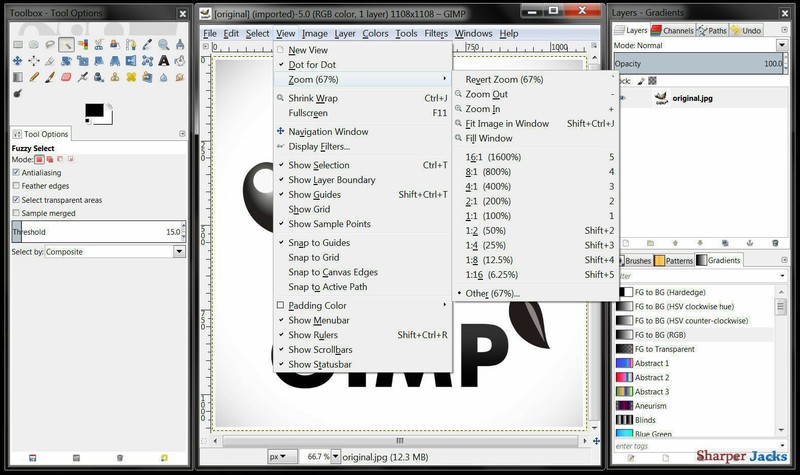The width and height of the screenshot is (800, 475).
Task: Select the Alignment tool
Action: [x=34, y=61]
